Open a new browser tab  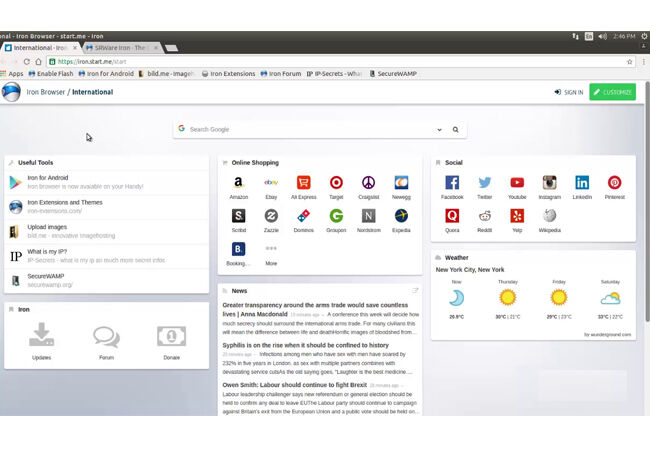172,48
